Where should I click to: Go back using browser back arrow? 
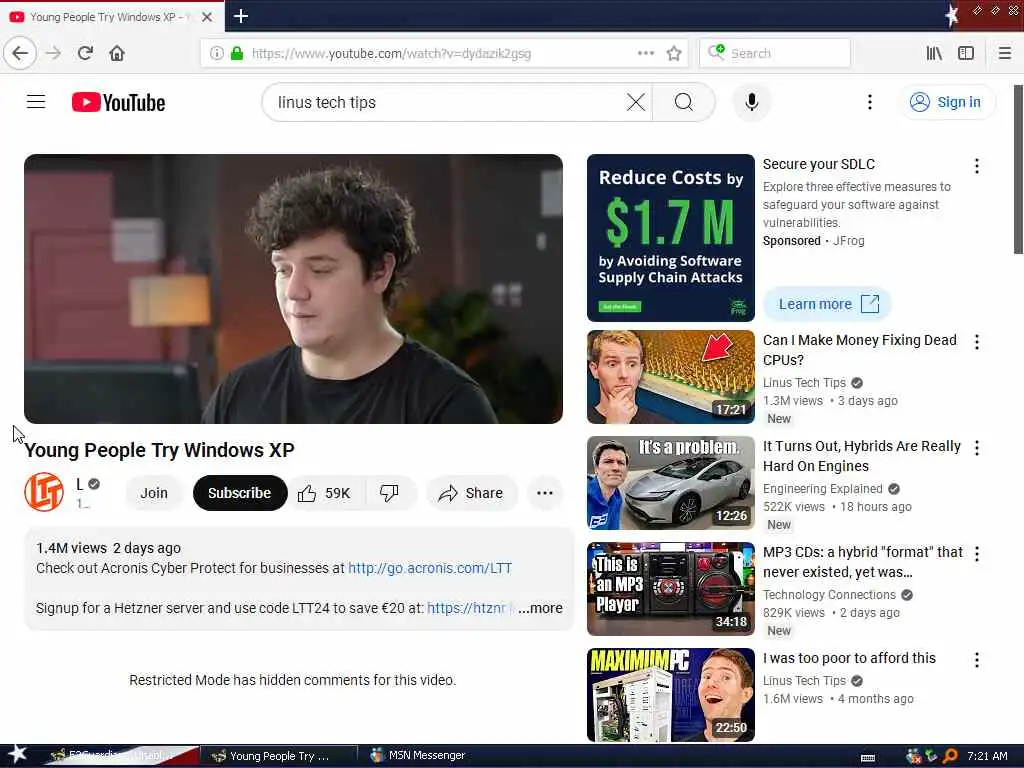pos(20,53)
